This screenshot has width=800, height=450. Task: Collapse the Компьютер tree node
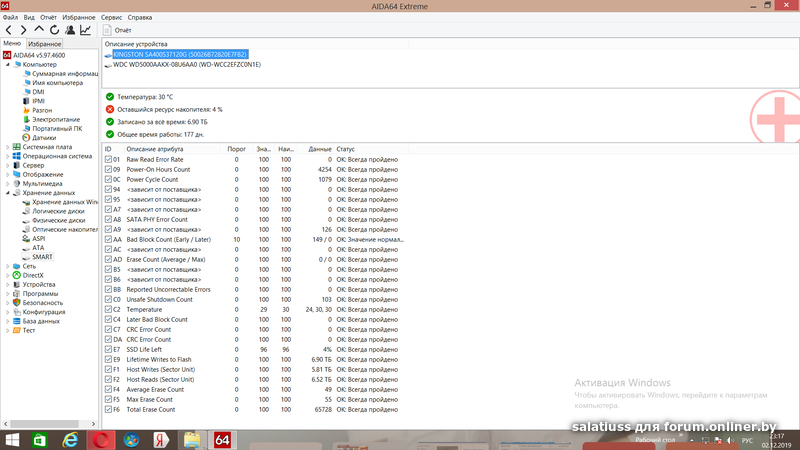[8, 65]
